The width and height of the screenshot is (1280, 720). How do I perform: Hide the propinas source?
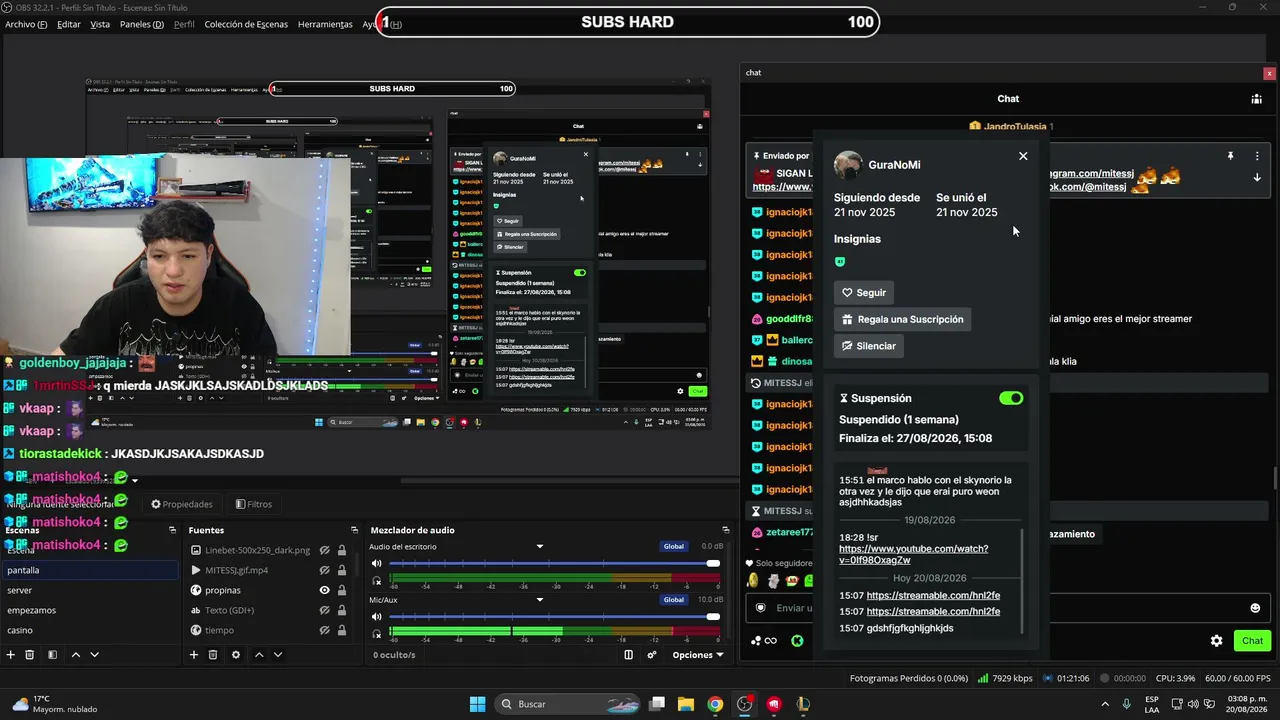pos(324,590)
